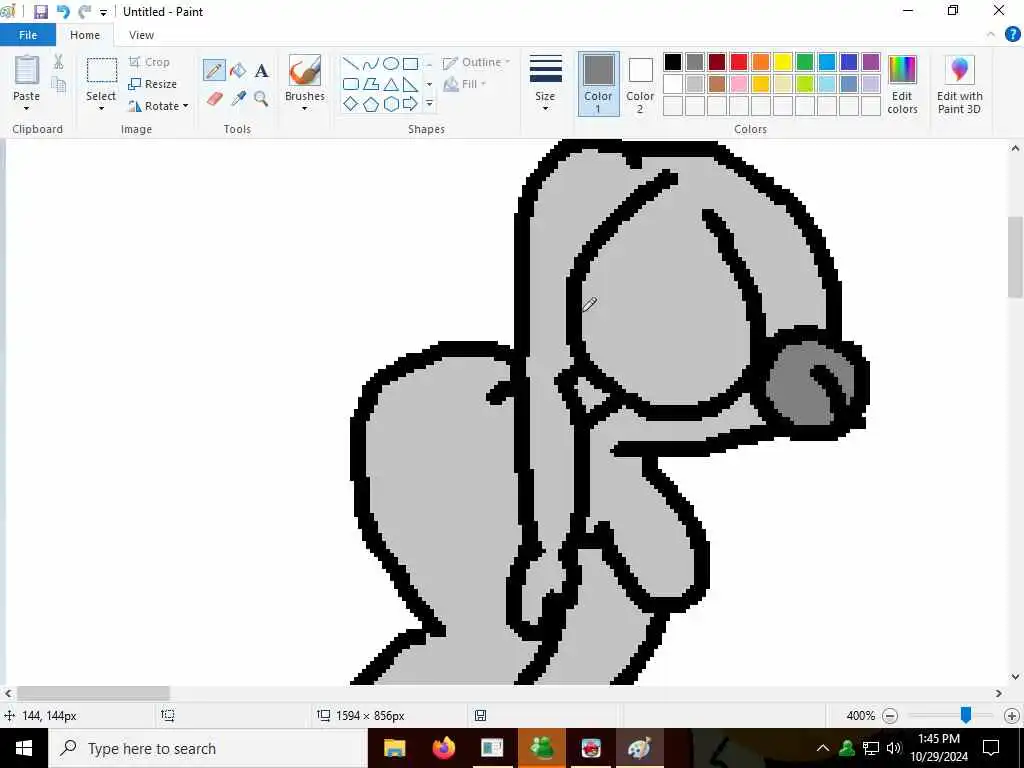Click Edit with Paint 3D
Screen dimensions: 1024x768
tap(959, 85)
